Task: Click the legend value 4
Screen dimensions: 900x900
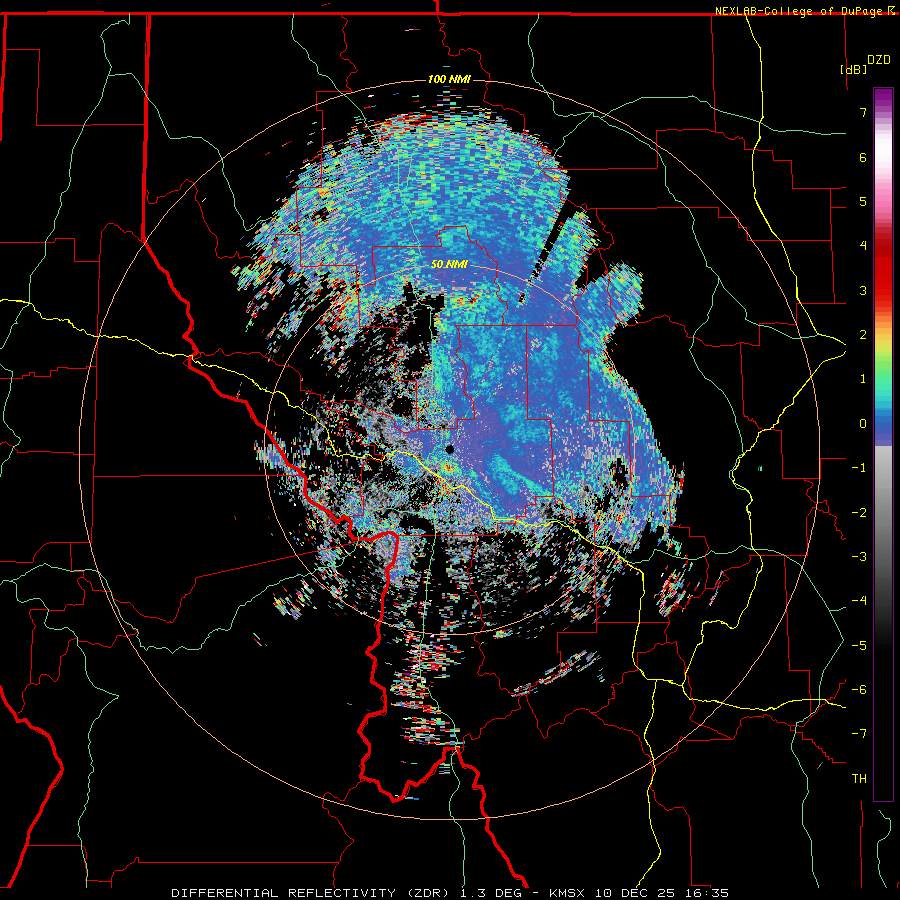Action: [863, 246]
